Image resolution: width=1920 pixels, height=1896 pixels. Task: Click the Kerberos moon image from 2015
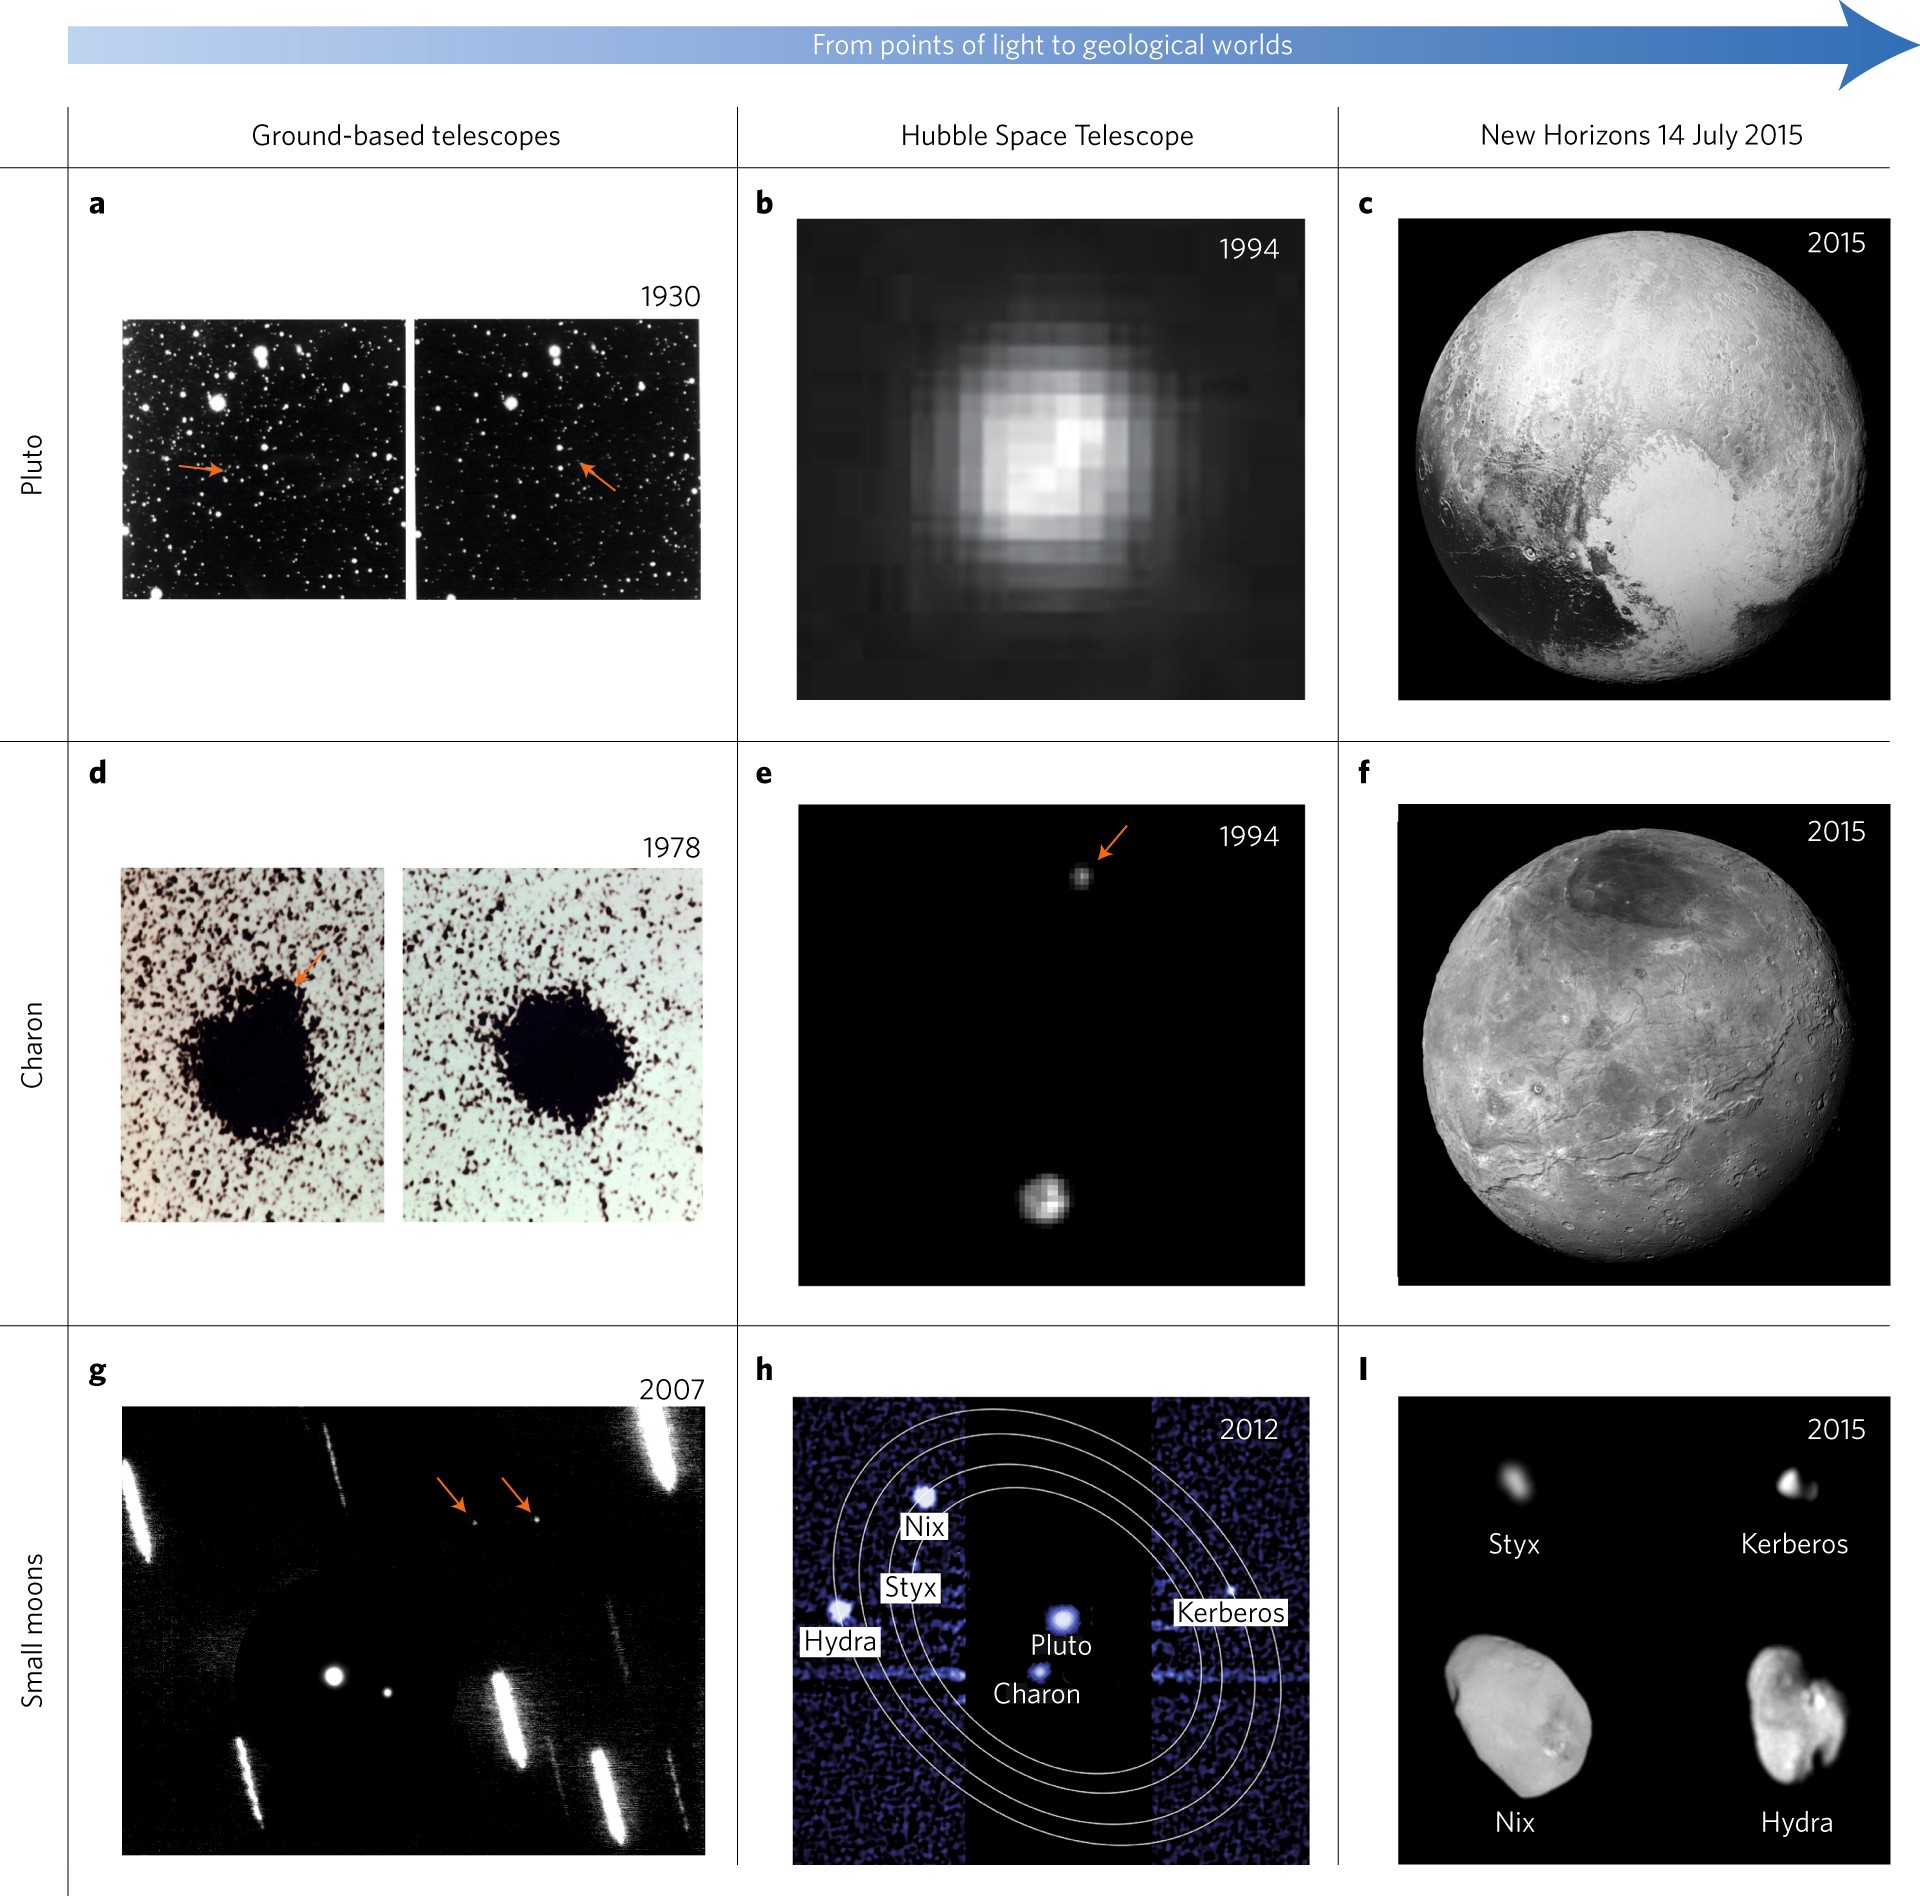[x=1796, y=1484]
